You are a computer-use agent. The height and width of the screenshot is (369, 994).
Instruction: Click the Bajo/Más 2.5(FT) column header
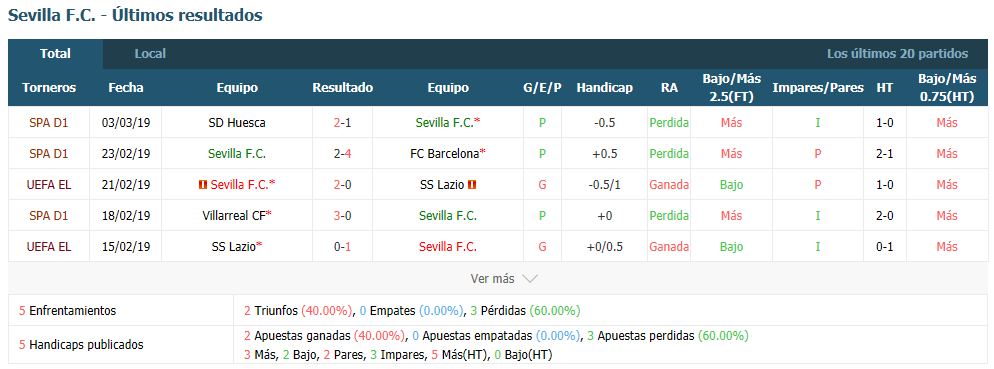(x=731, y=87)
